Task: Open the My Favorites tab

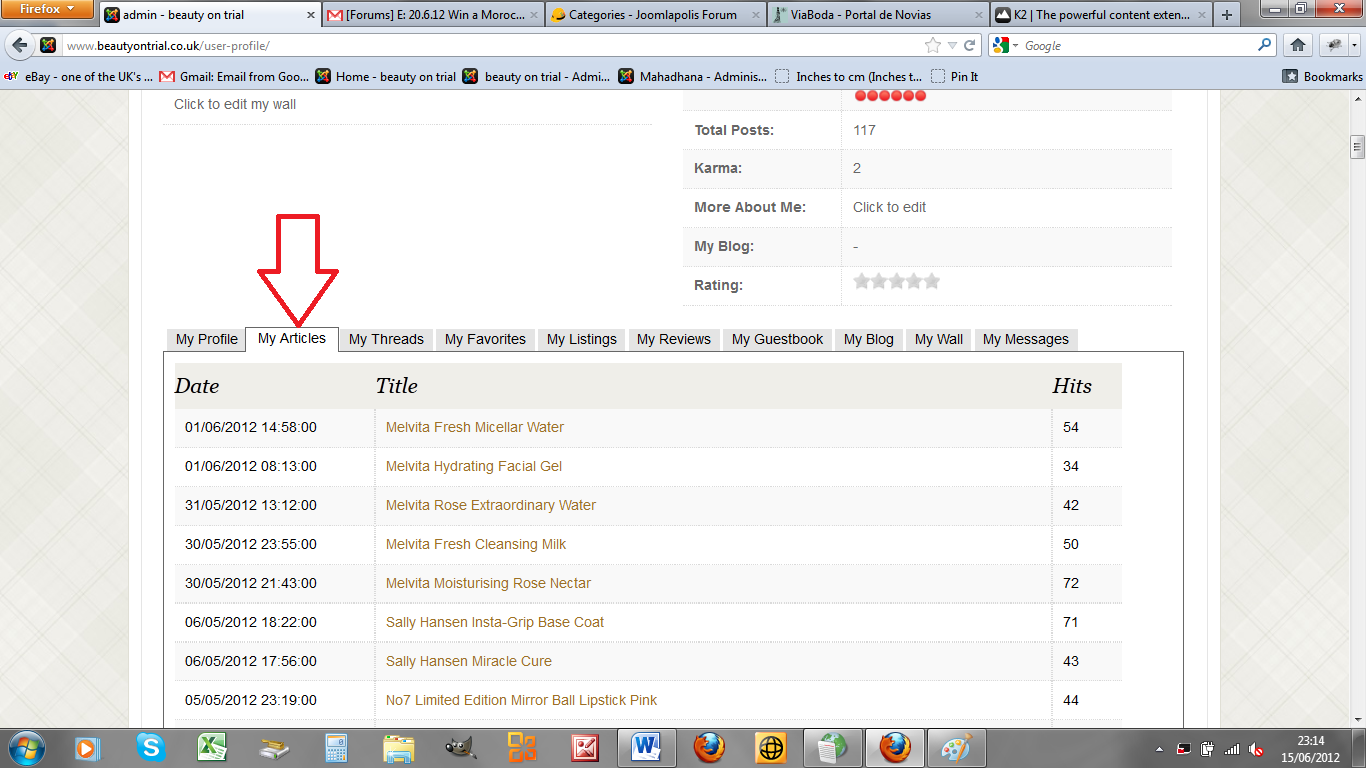Action: (x=485, y=339)
